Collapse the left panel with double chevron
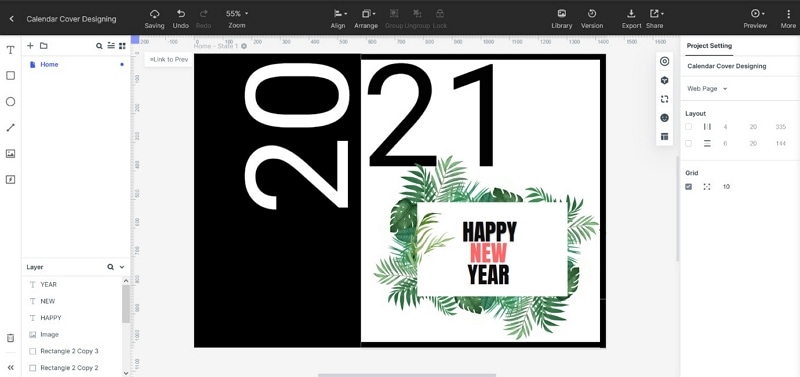Screen dimensions: 800x377 10,367
